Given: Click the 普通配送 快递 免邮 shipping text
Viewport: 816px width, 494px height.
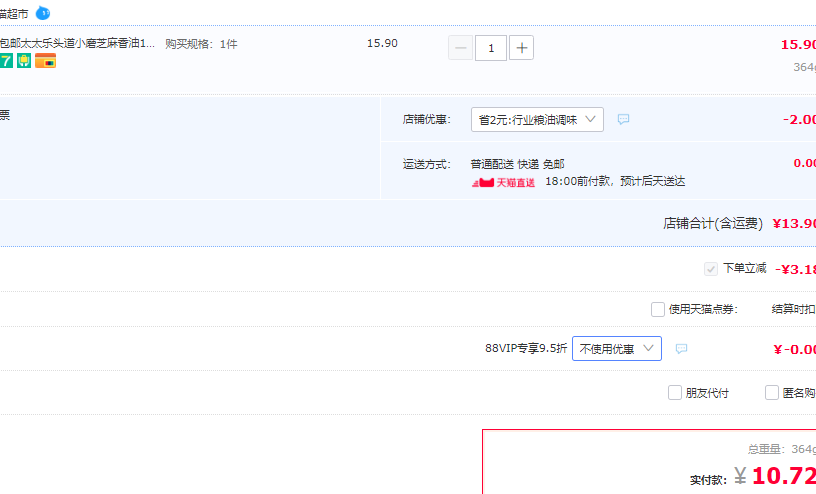Looking at the screenshot, I should pyautogui.click(x=517, y=164).
